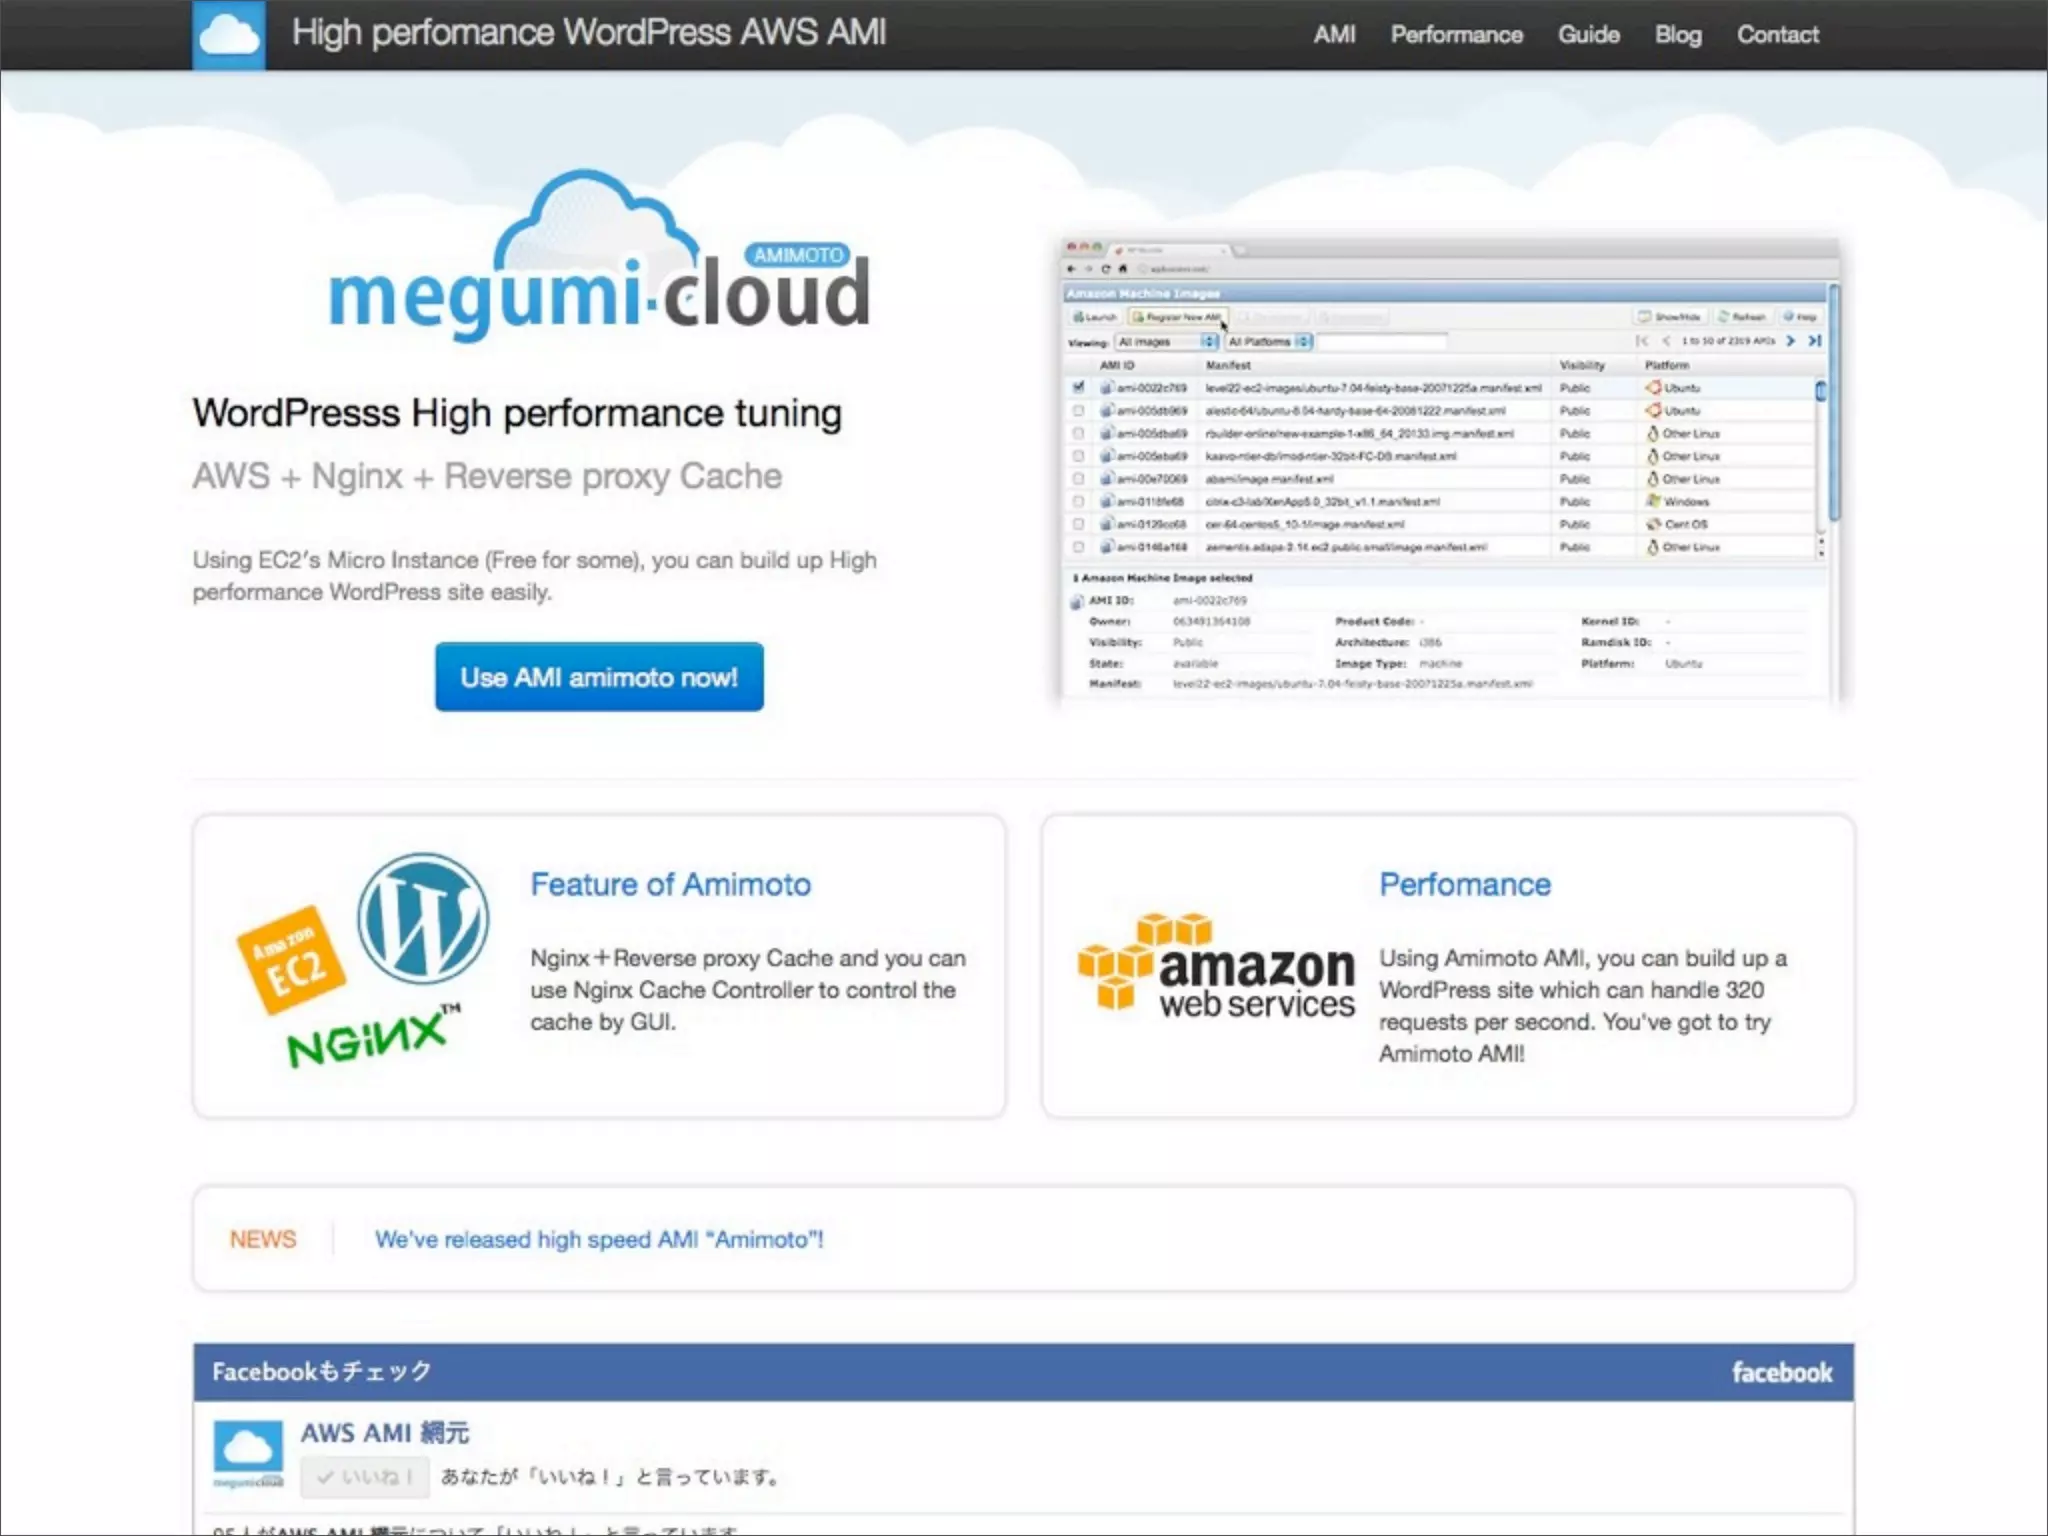Open the Perfomance heading link
The image size is (2048, 1536).
click(x=1464, y=884)
